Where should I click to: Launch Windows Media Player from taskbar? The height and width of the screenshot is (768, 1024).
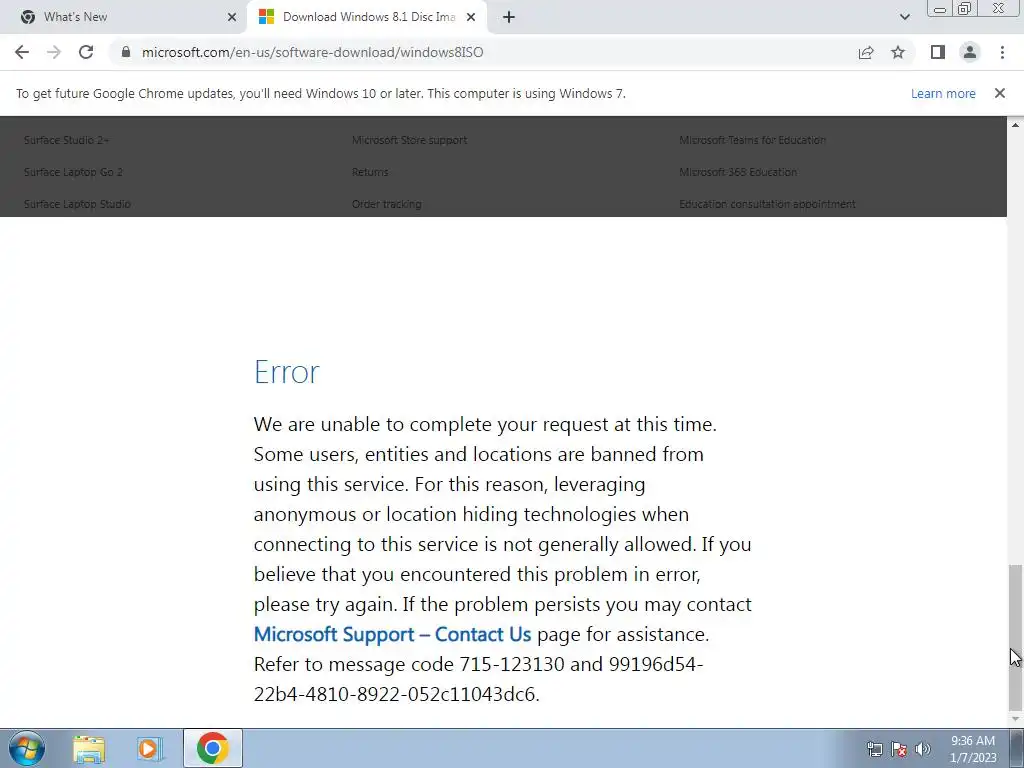(150, 748)
